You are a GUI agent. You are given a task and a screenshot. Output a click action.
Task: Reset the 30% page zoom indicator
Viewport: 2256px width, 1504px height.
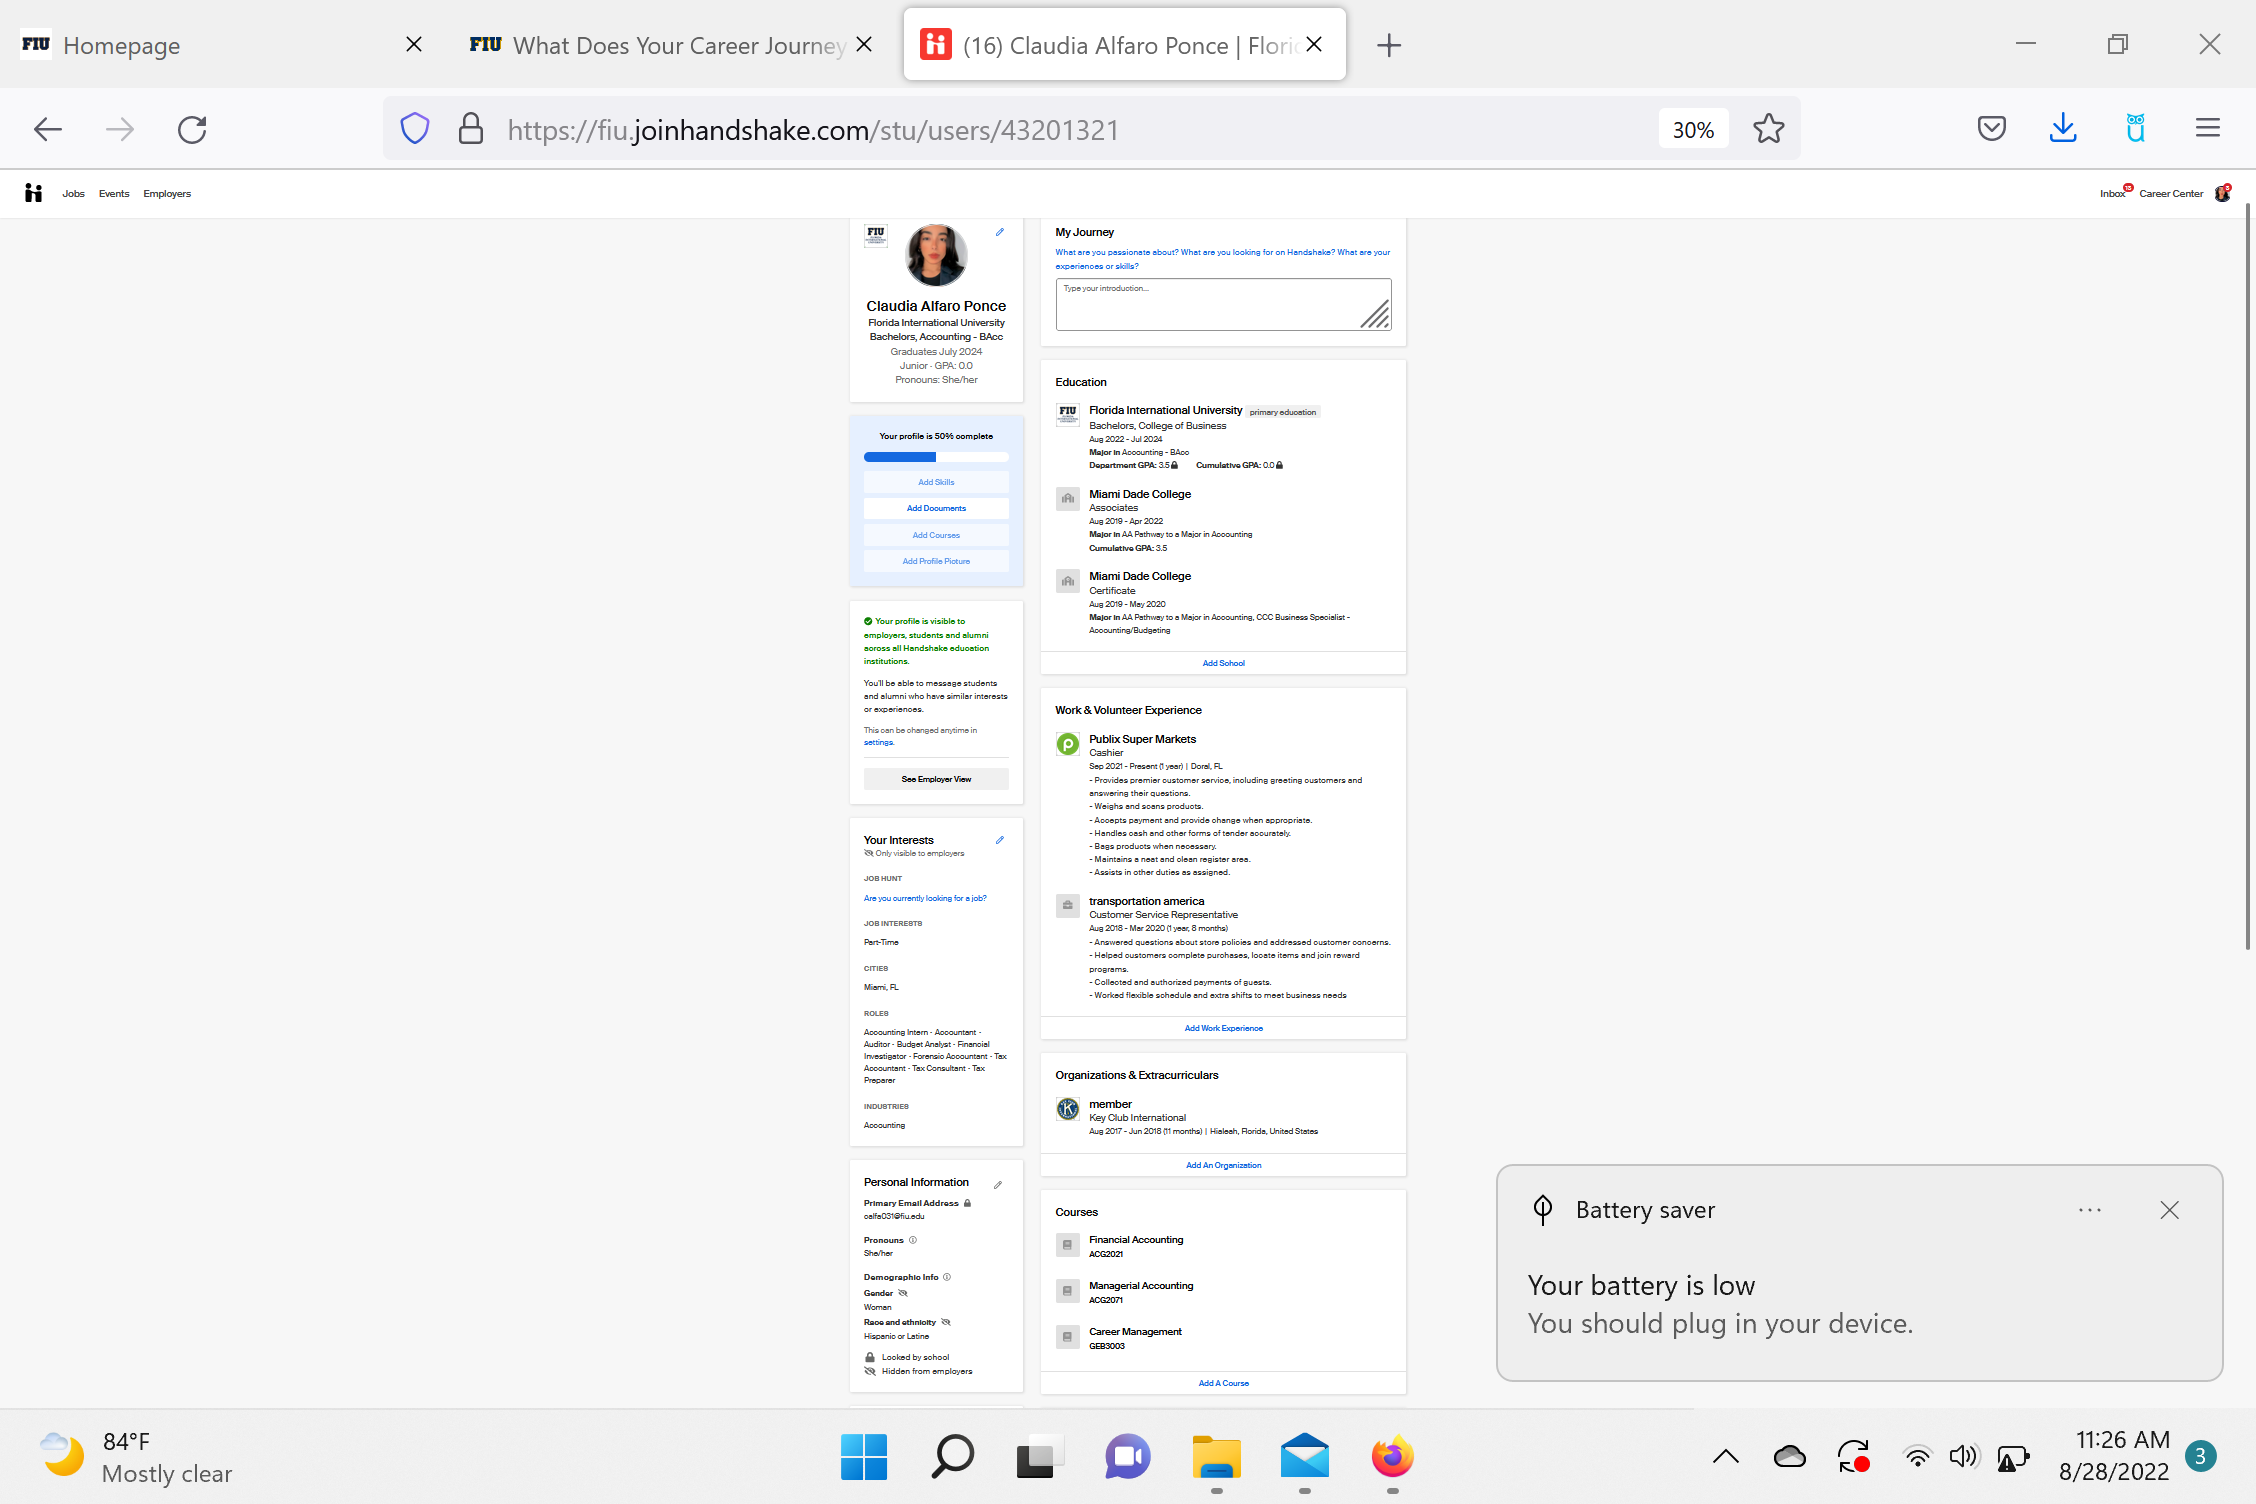click(x=1693, y=130)
